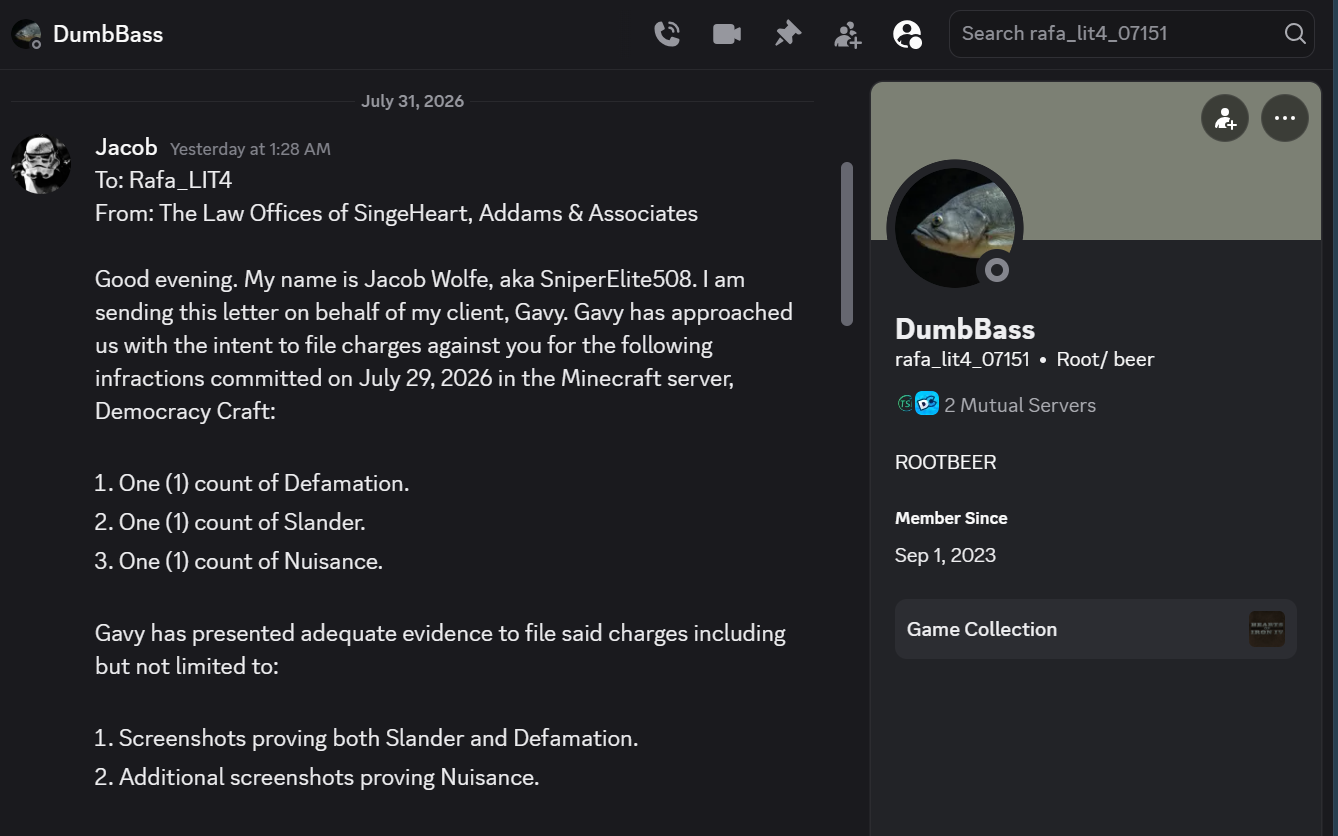
Task: Click Jacob's username in the message
Action: pos(126,147)
